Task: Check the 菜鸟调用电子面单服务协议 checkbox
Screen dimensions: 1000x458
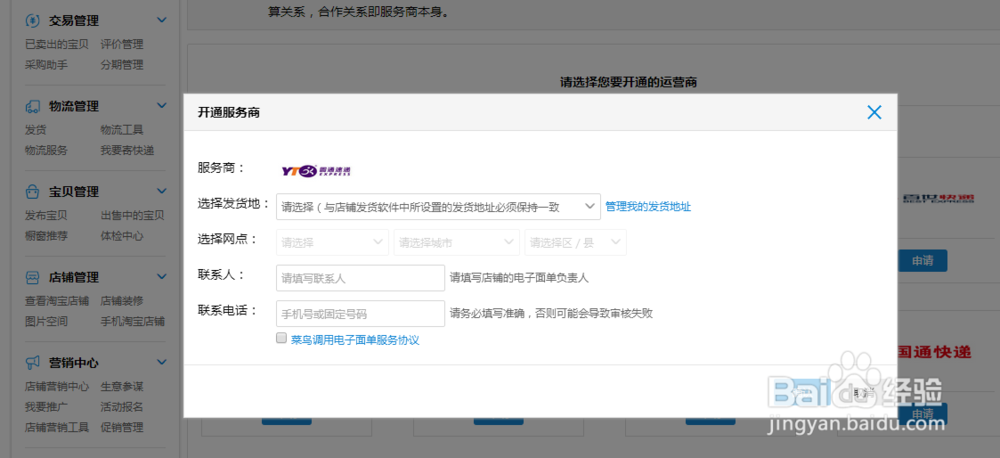Action: [x=281, y=338]
